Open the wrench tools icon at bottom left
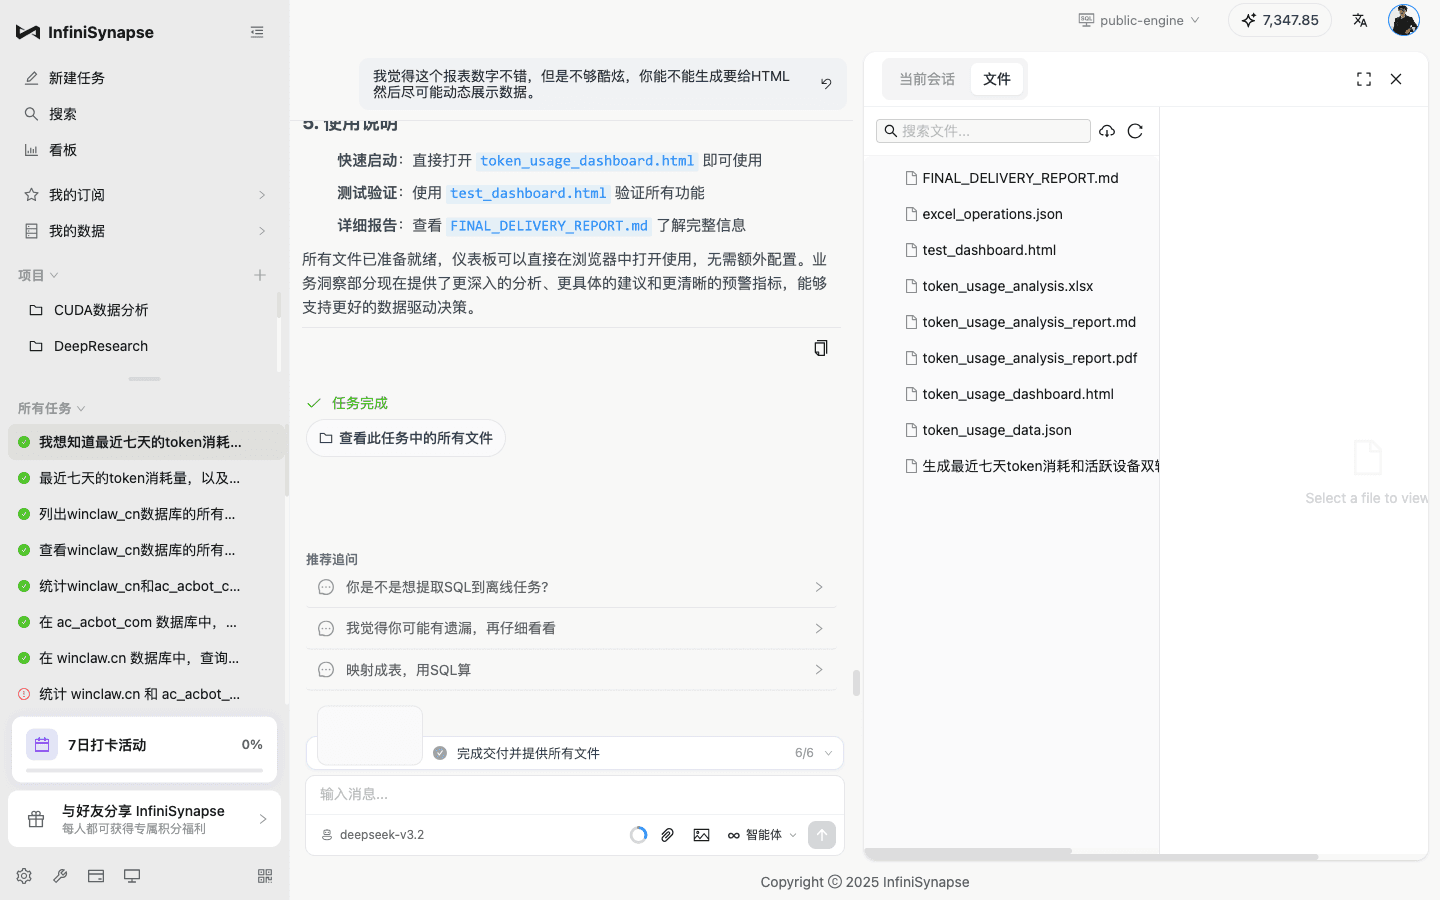This screenshot has height=900, width=1440. point(59,875)
